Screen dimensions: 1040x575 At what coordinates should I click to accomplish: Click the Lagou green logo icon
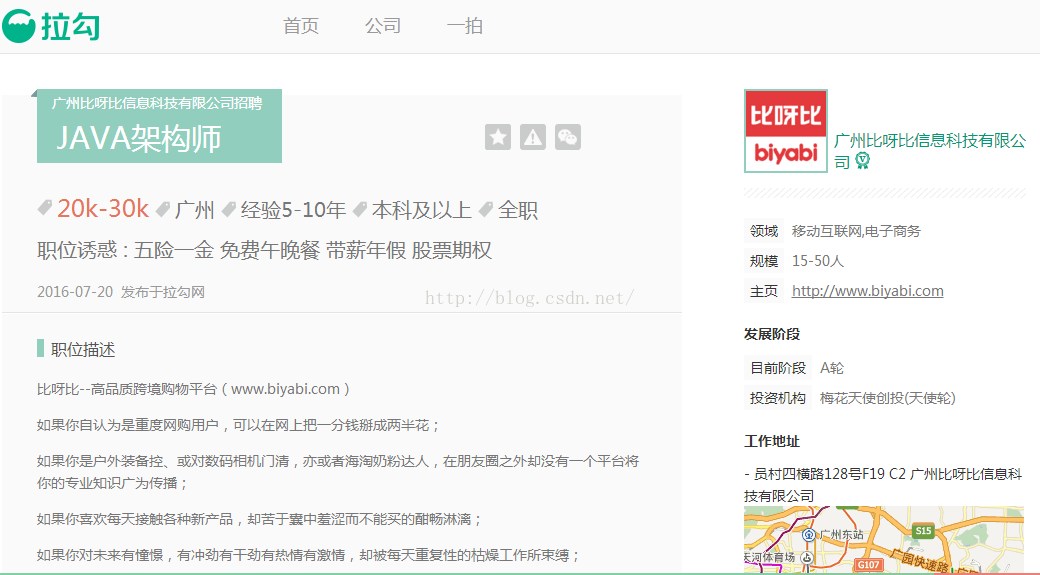point(19,26)
